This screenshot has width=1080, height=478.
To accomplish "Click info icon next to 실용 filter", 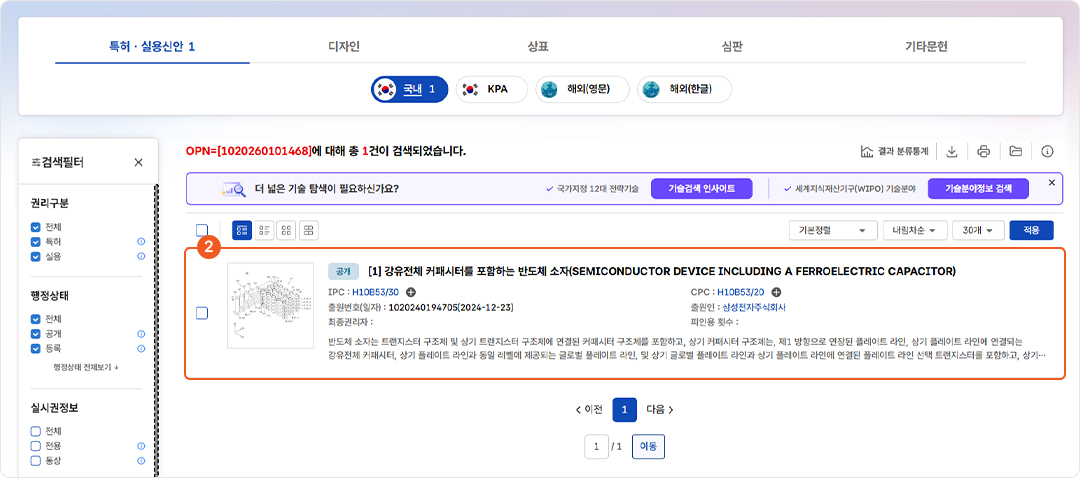I will [141, 256].
